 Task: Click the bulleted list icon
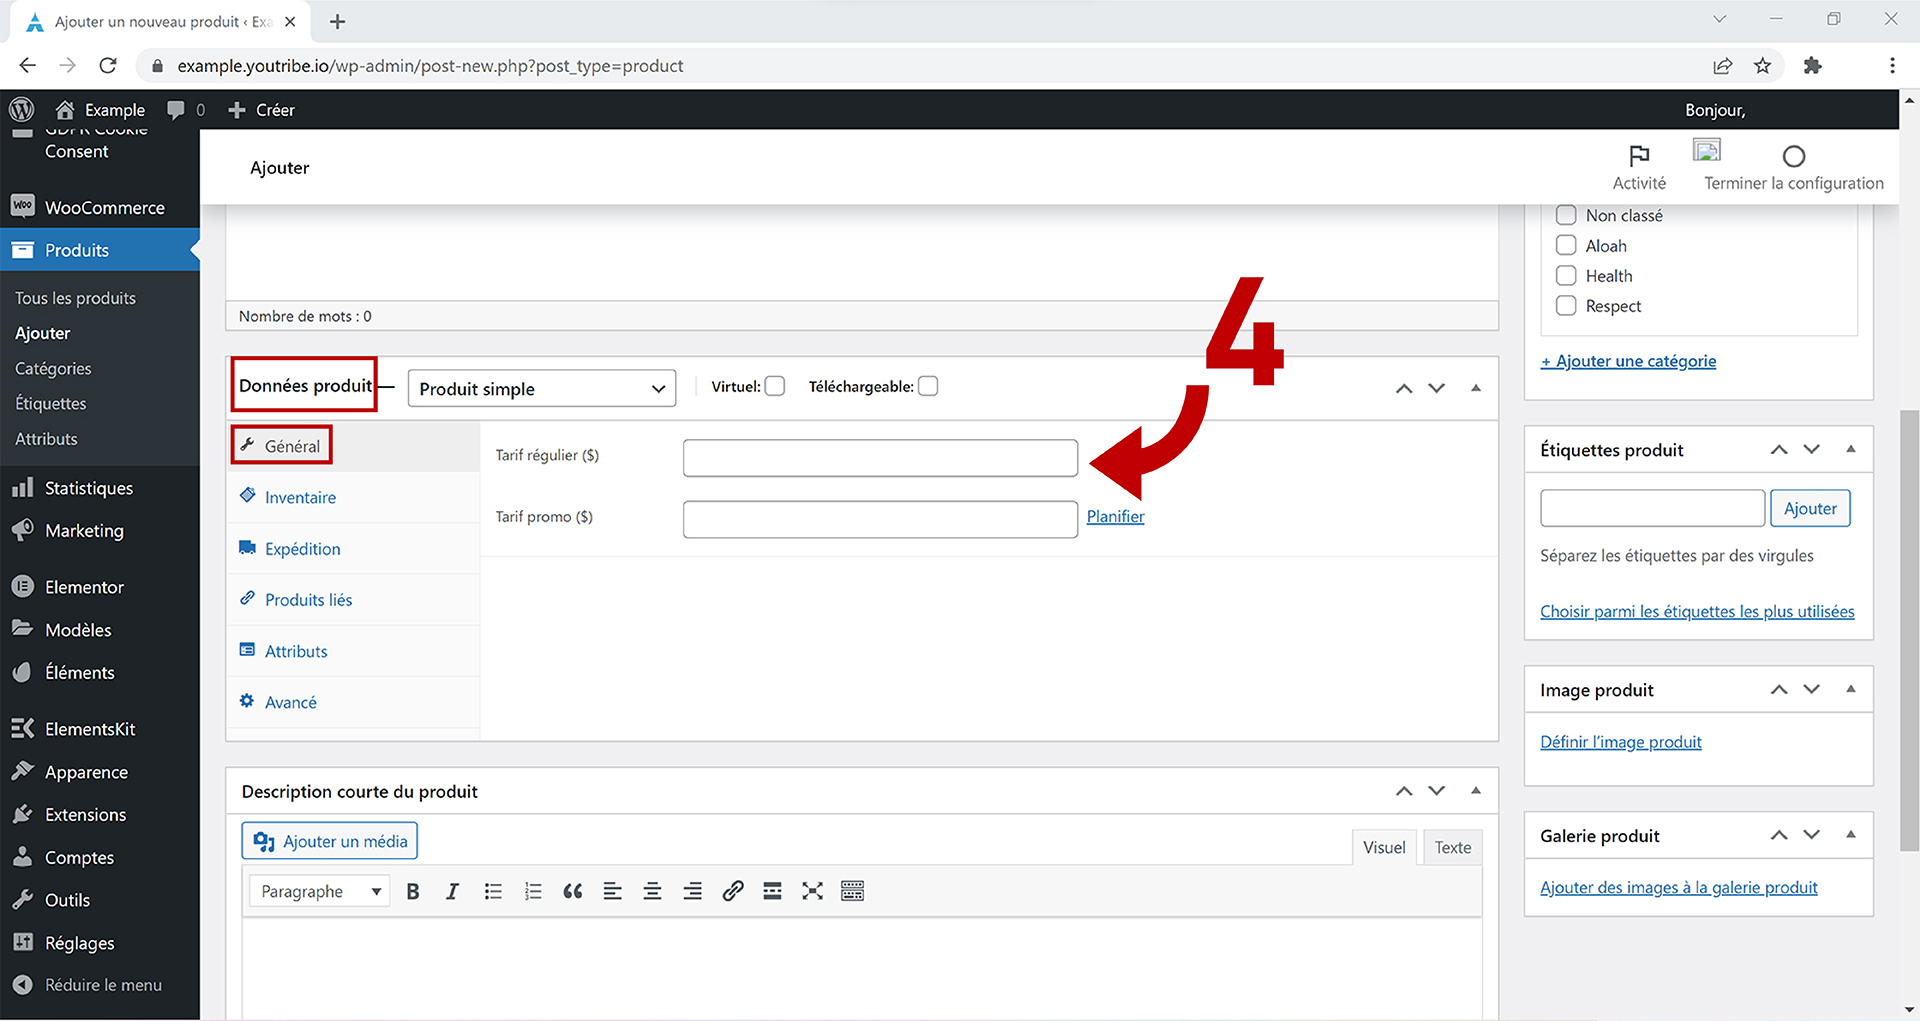[493, 891]
